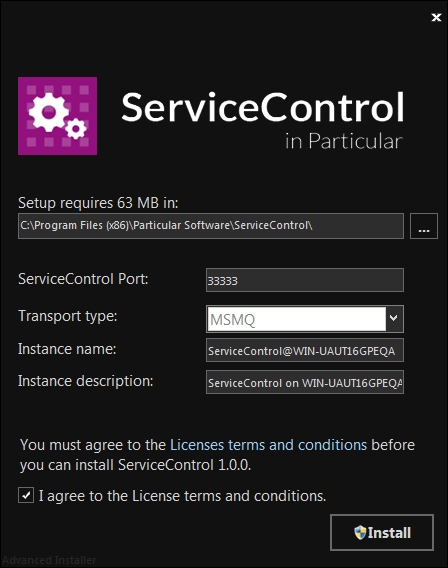Click the "Instance name:" label
This screenshot has height=568, width=448.
click(67, 349)
